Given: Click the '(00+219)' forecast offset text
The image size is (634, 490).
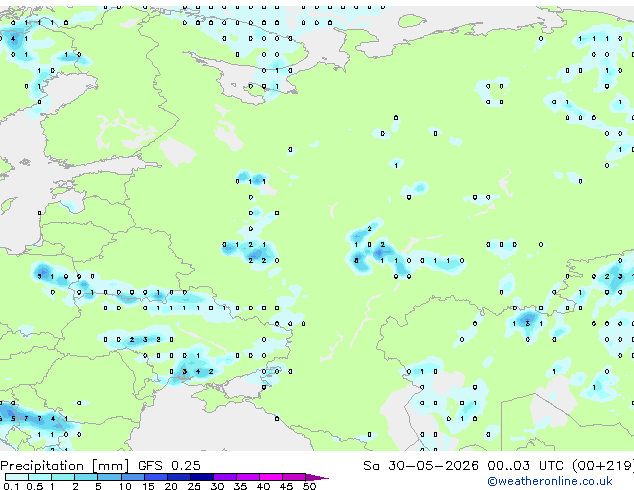Looking at the screenshot, I should [603, 466].
